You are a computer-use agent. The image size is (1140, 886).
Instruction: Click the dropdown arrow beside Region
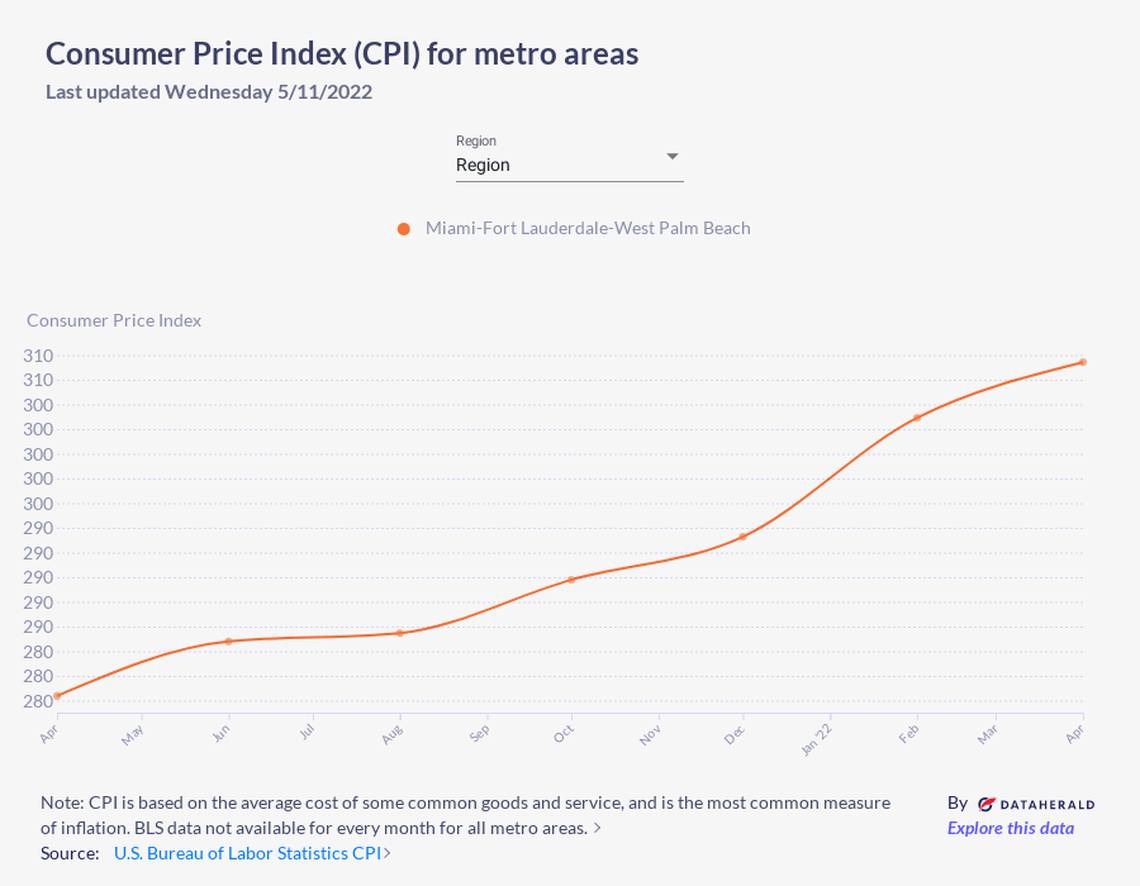[673, 156]
